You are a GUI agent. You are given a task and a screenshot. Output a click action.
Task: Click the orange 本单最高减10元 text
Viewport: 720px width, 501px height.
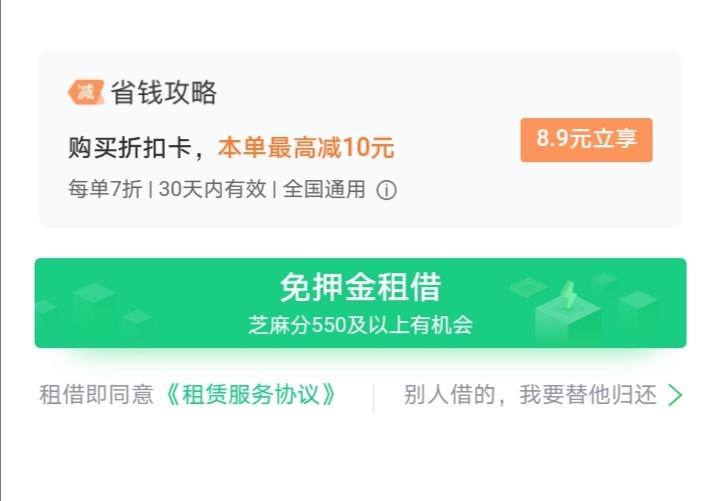[x=306, y=149]
